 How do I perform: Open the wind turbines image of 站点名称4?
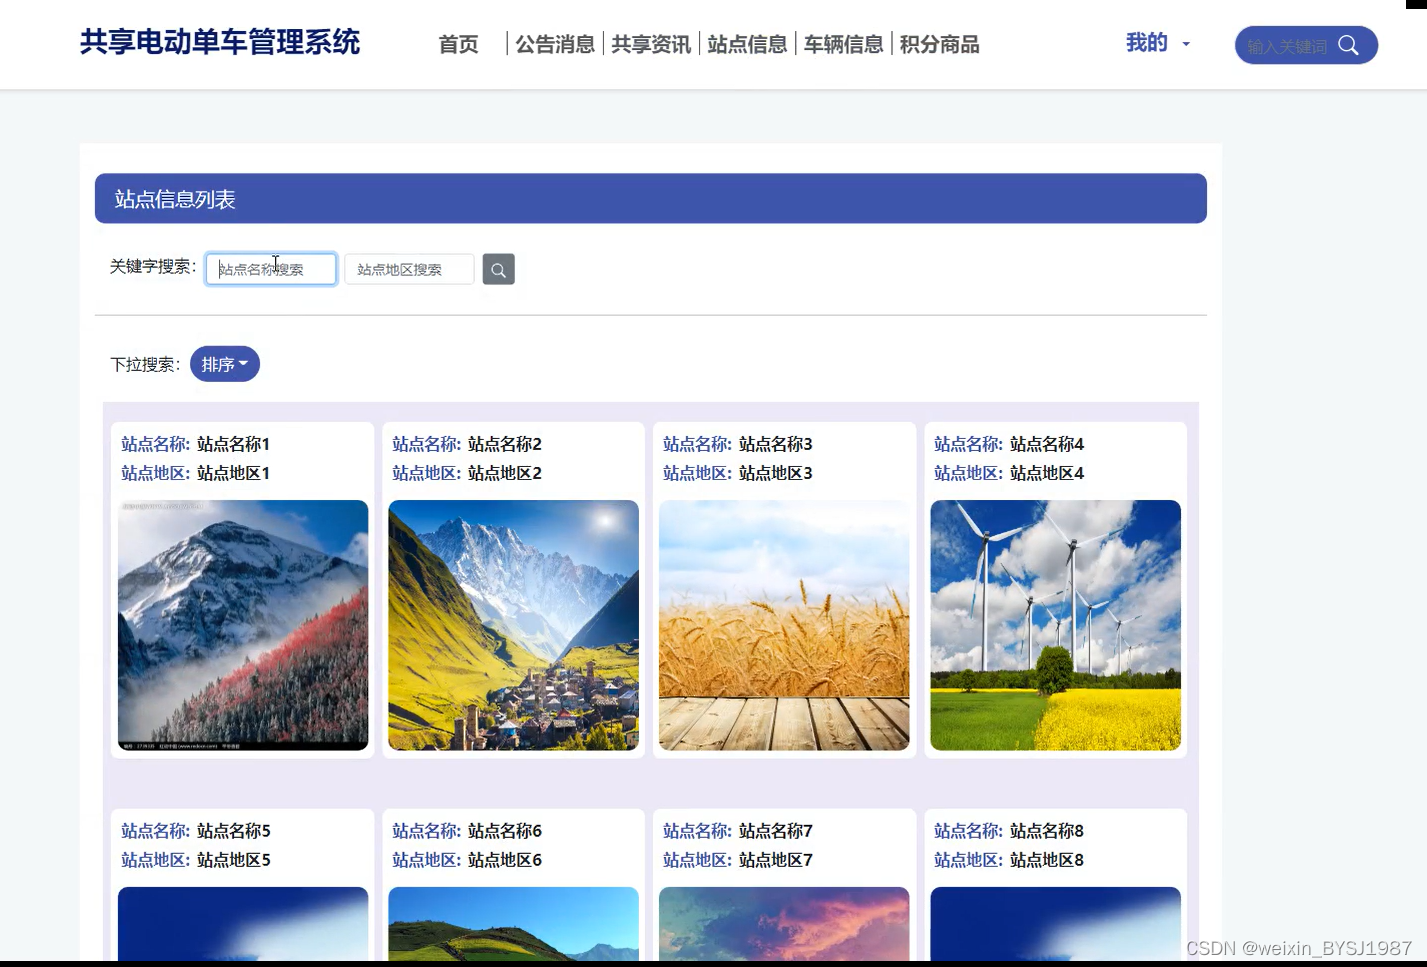(1055, 625)
